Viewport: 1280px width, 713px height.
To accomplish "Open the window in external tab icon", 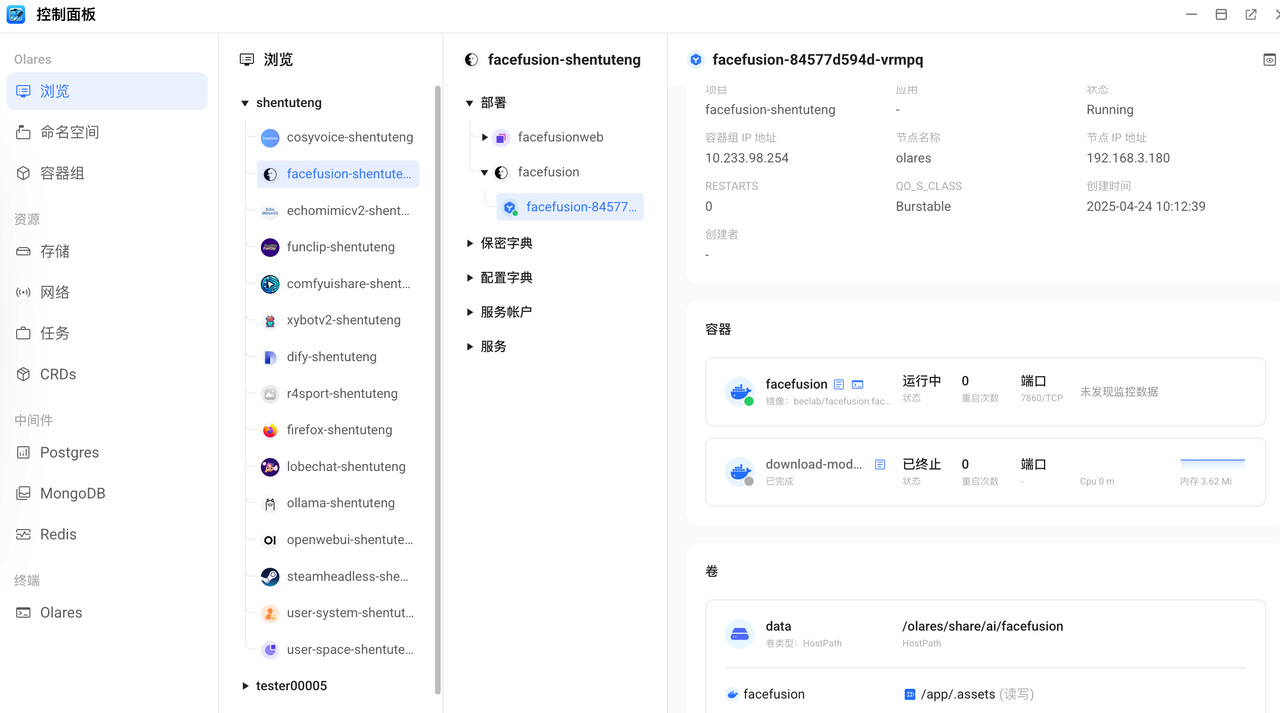I will point(1251,15).
